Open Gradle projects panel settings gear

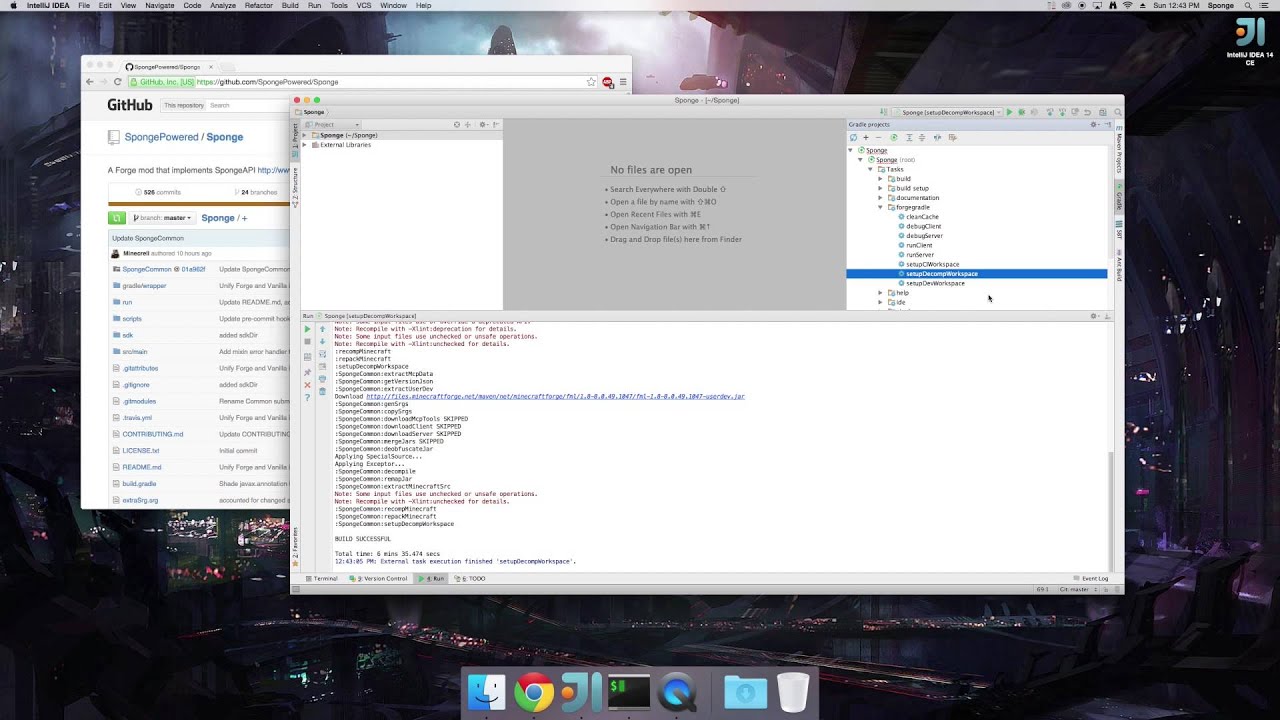[1094, 124]
